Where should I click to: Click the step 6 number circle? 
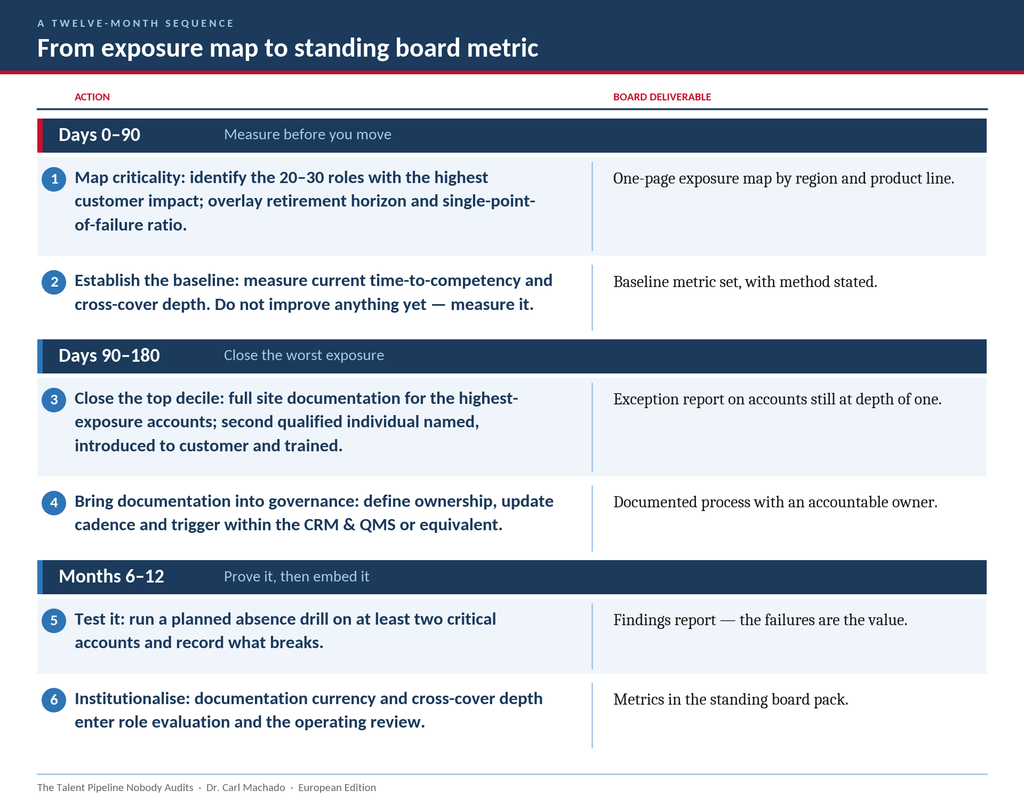click(54, 700)
